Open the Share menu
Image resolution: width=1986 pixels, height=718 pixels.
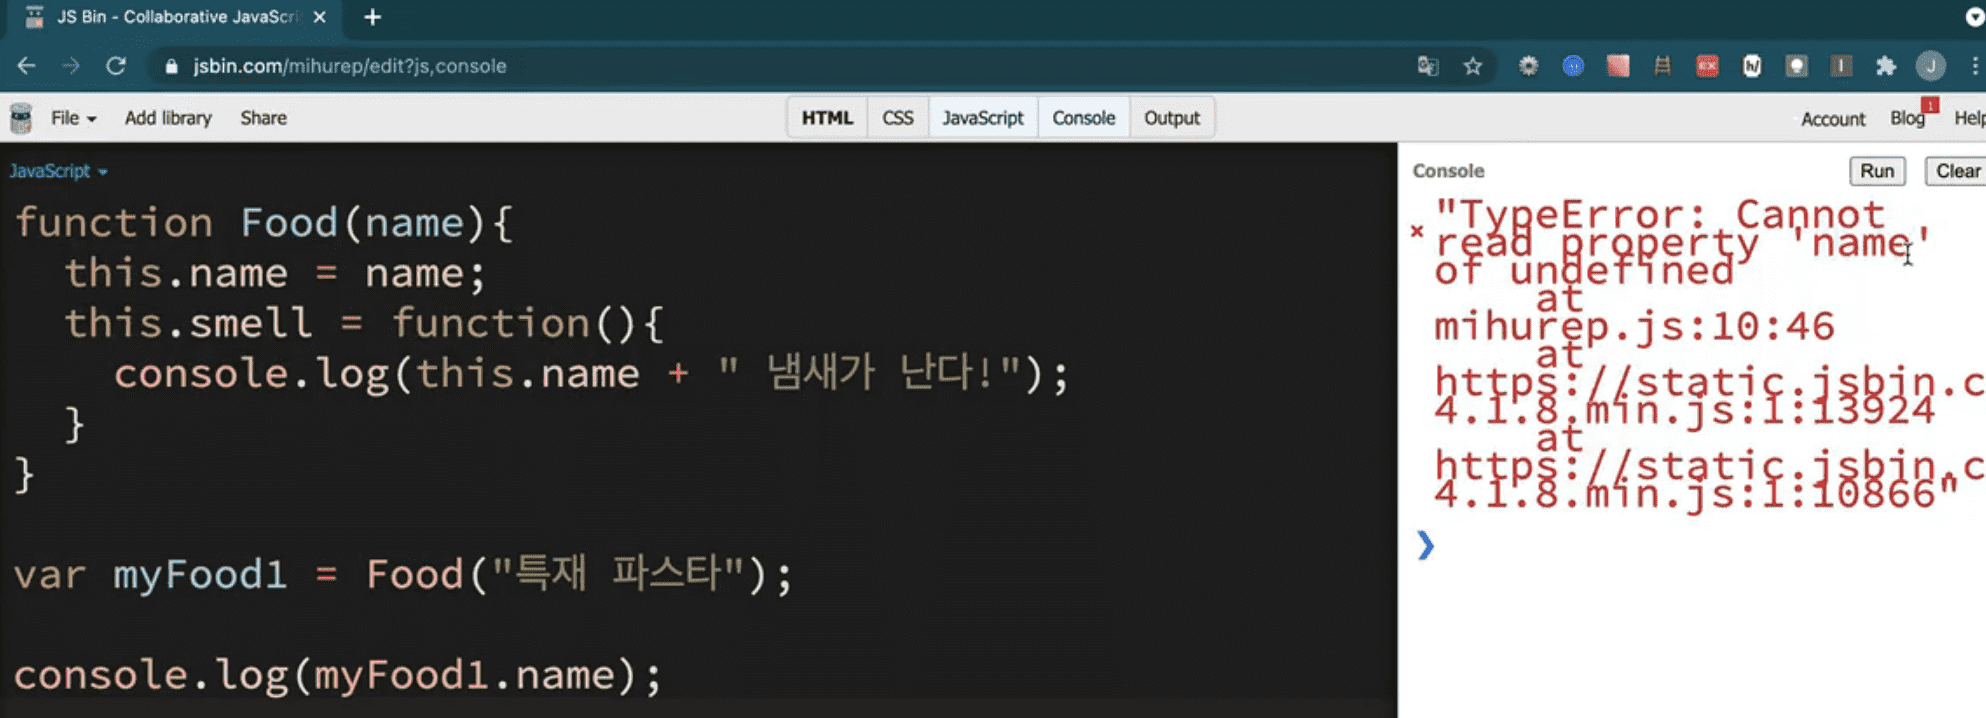click(x=263, y=118)
